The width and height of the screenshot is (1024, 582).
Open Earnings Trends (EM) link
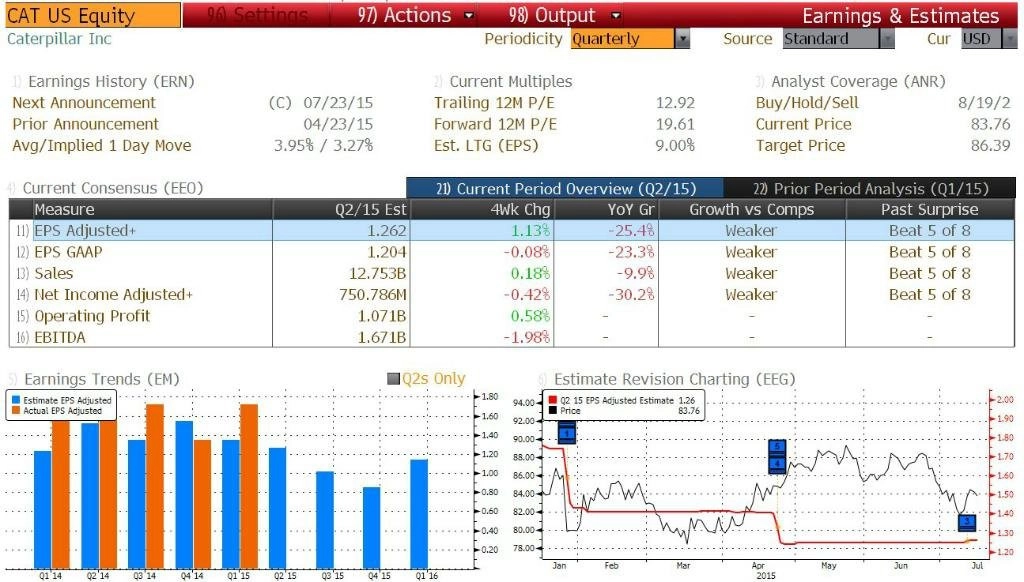pos(101,379)
